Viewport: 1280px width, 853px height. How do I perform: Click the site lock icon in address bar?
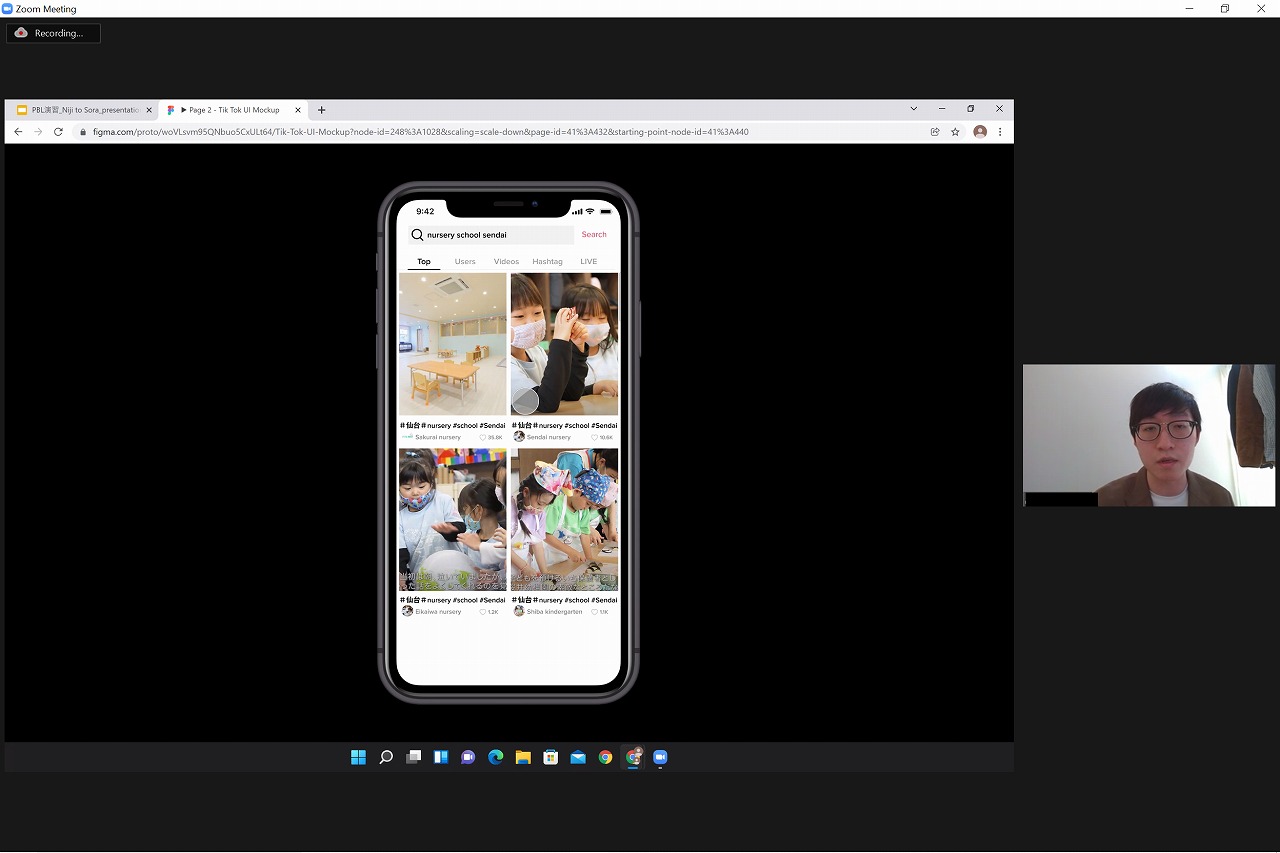83,132
